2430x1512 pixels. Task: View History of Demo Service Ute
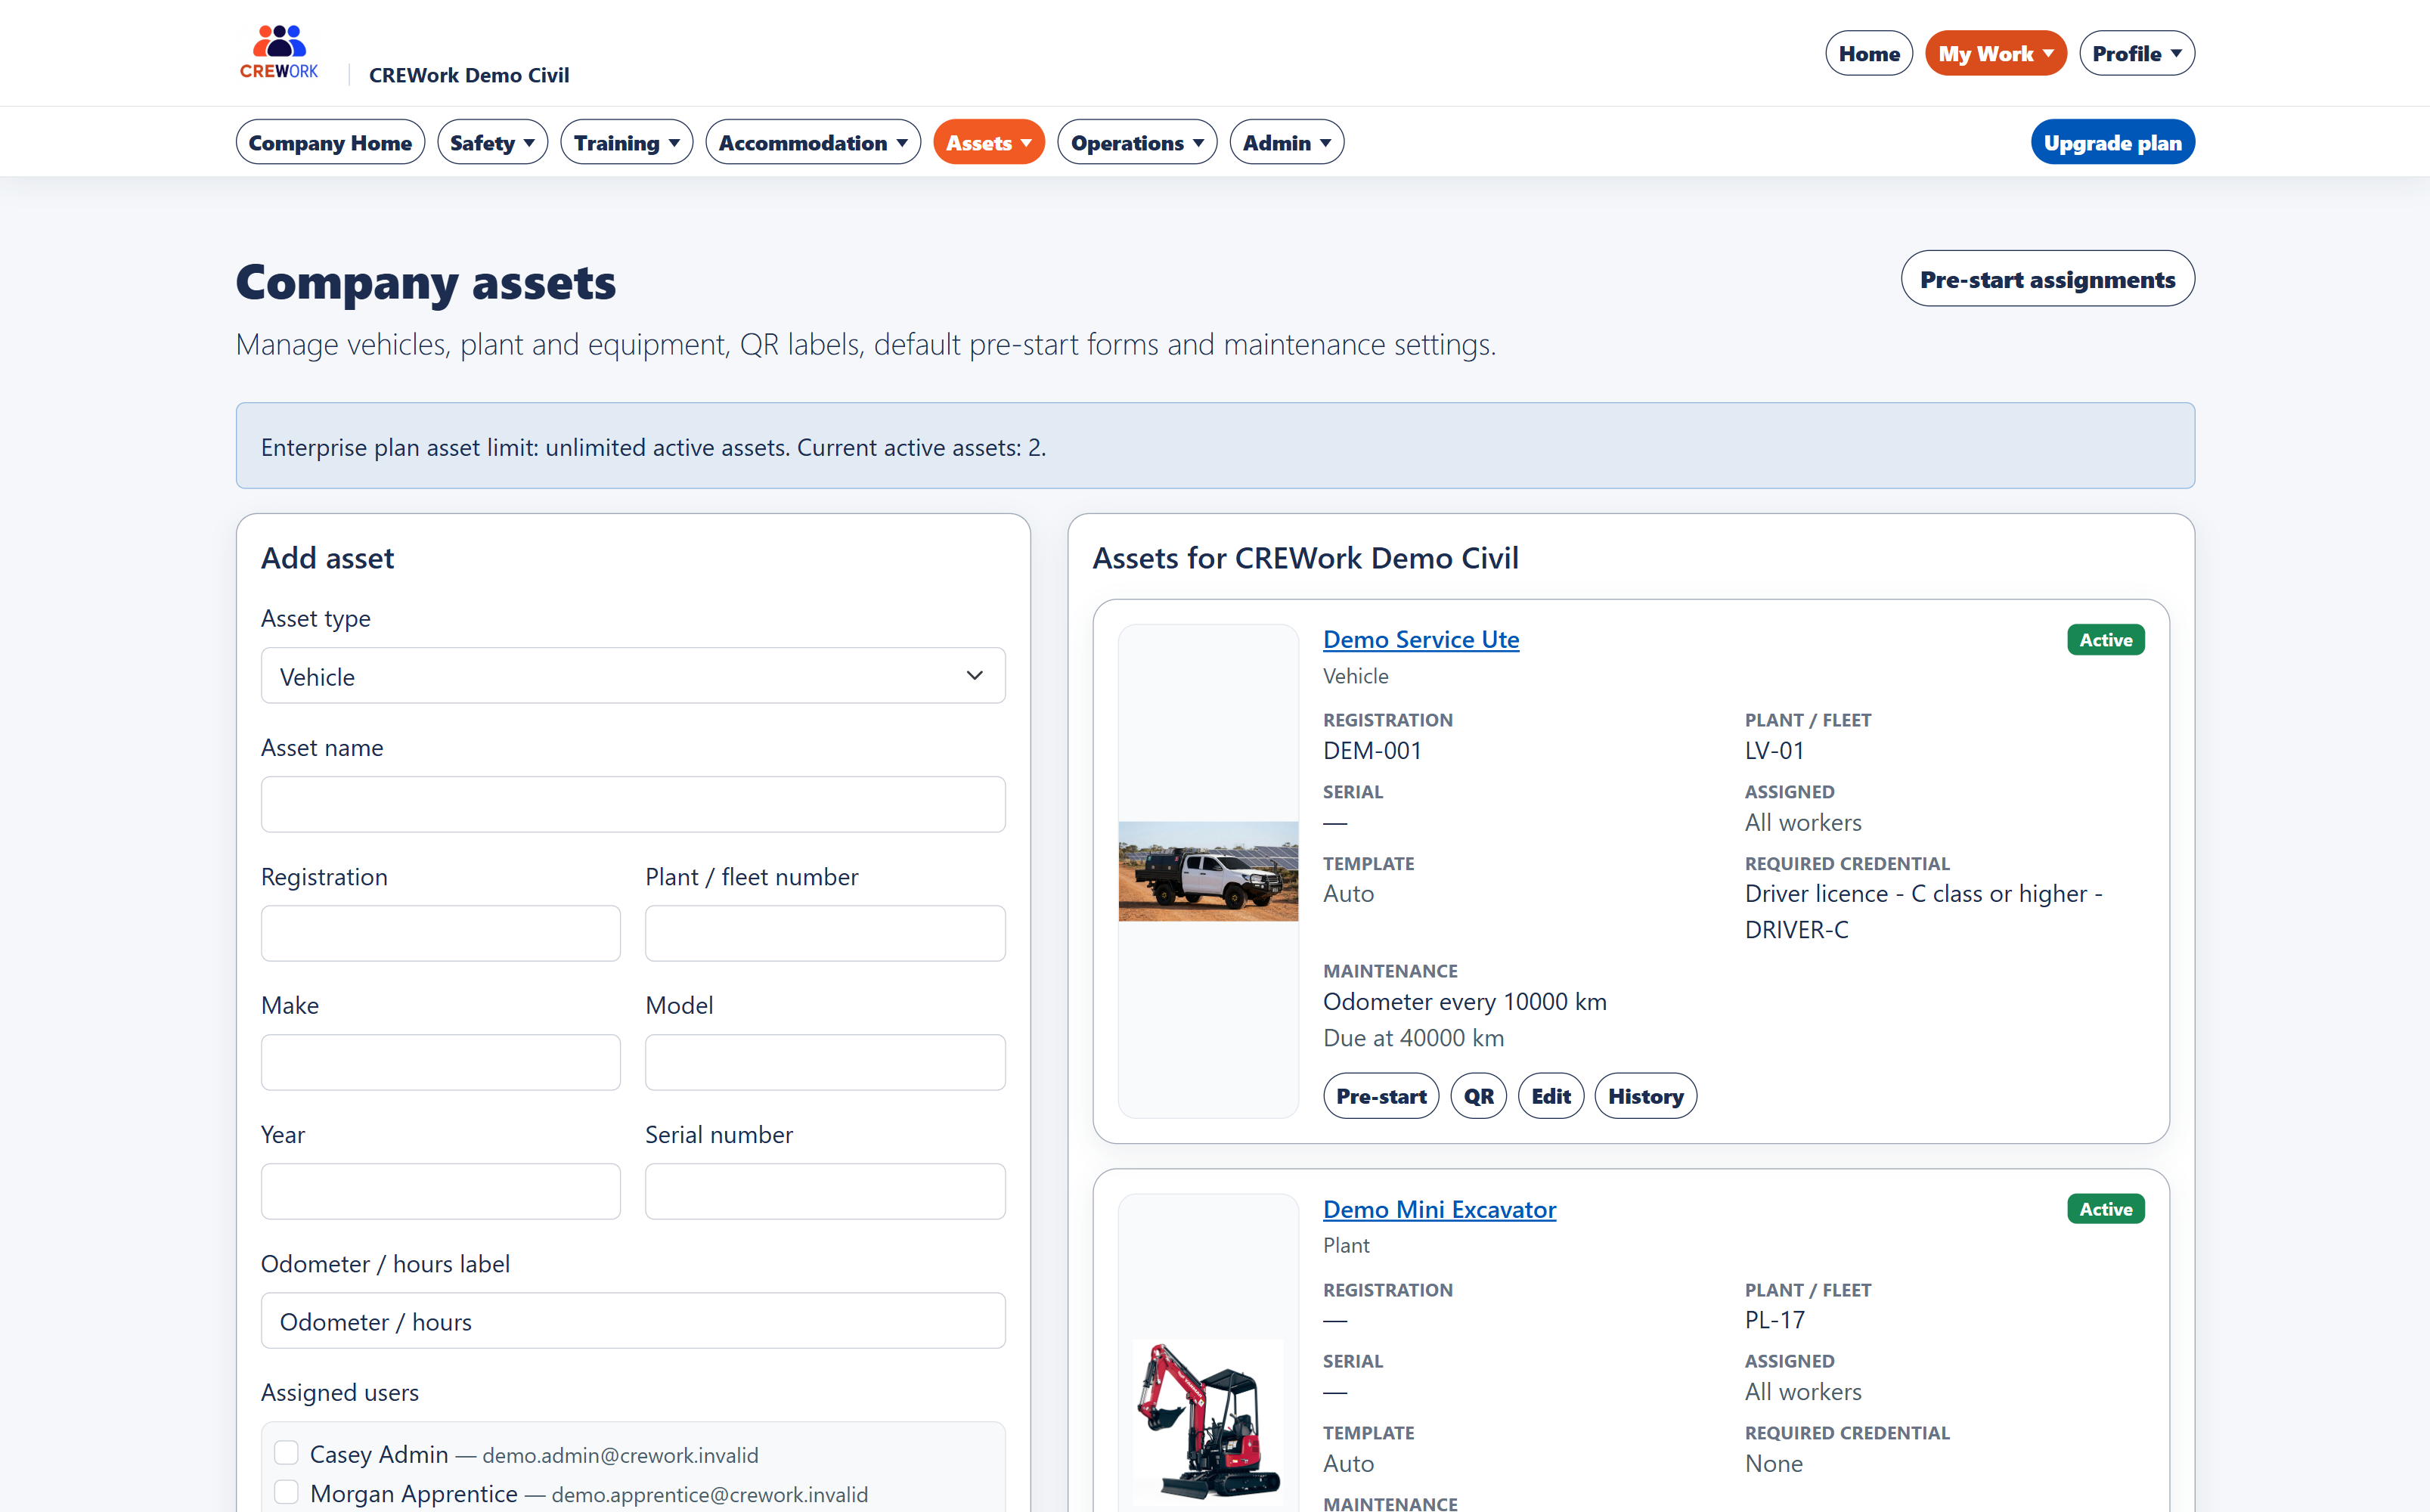tap(1645, 1096)
